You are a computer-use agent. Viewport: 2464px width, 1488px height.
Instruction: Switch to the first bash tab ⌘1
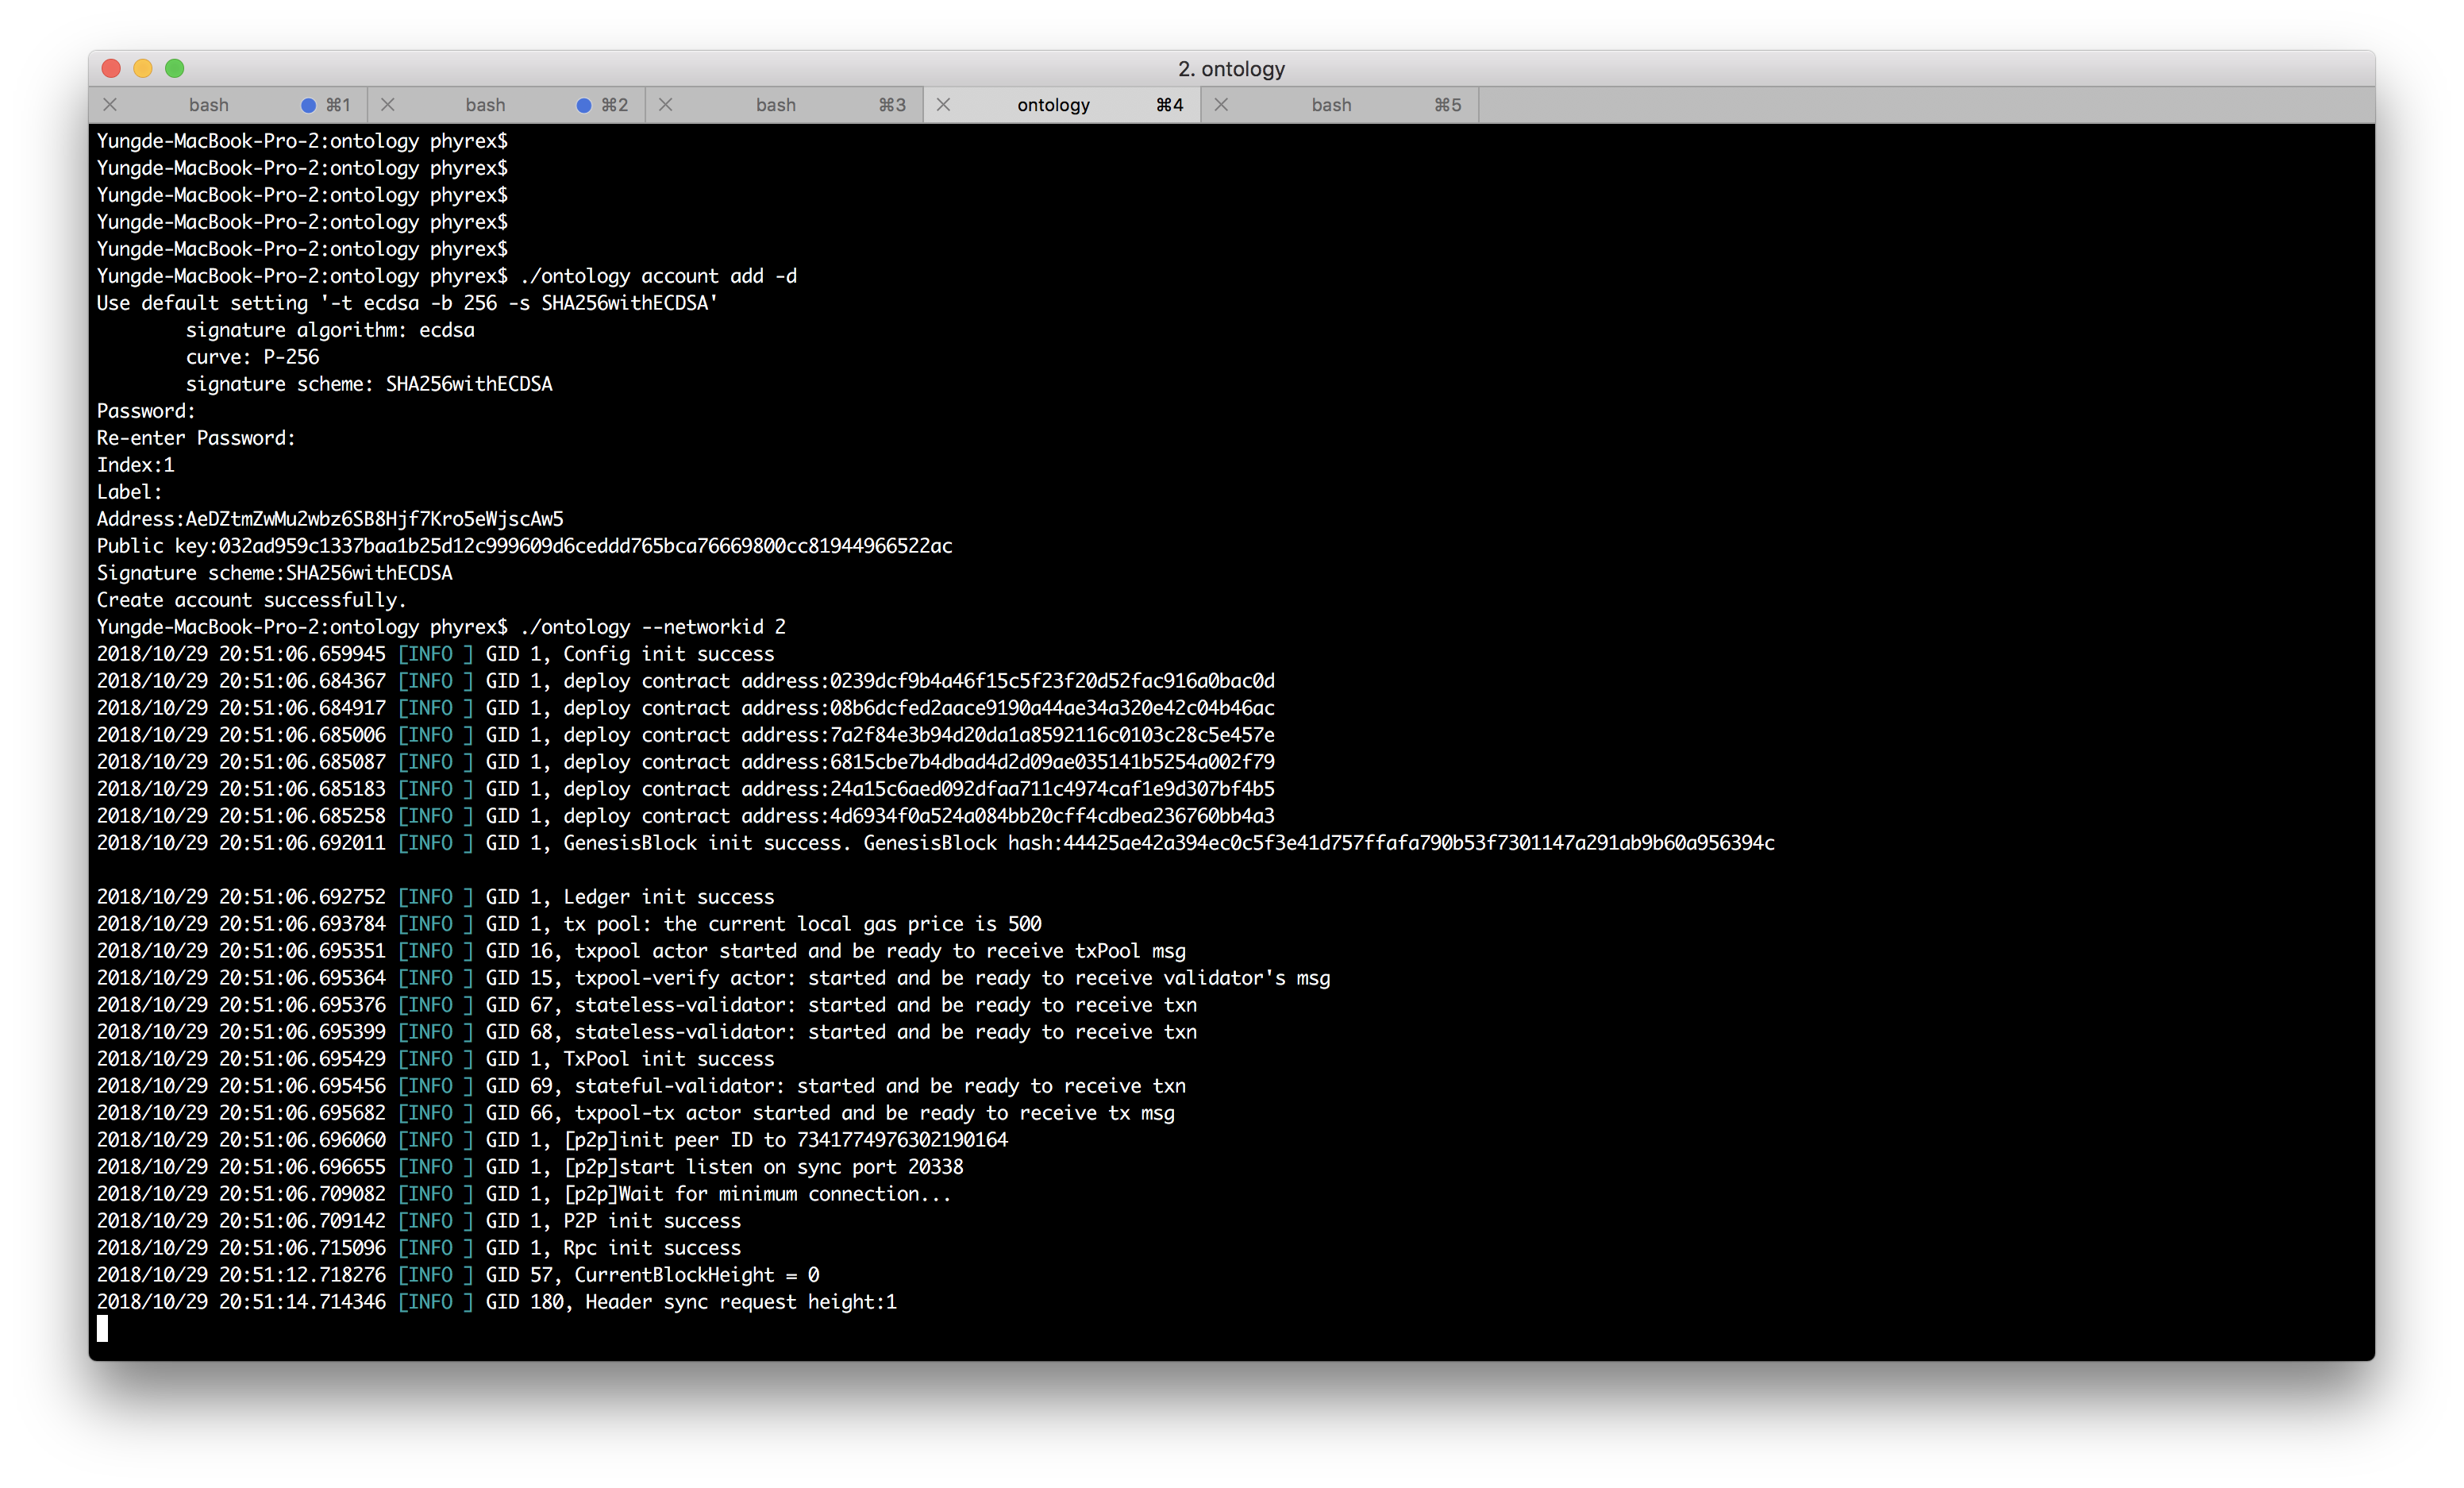[x=228, y=105]
